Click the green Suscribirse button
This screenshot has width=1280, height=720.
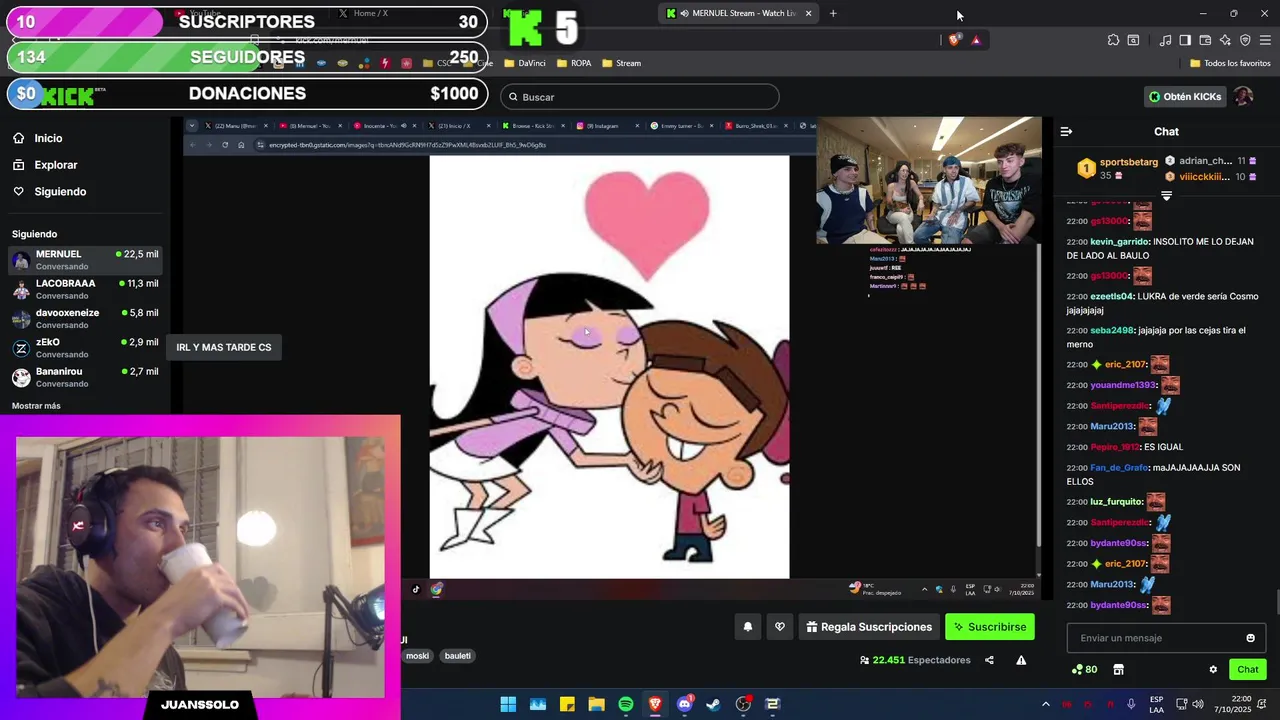[x=990, y=627]
